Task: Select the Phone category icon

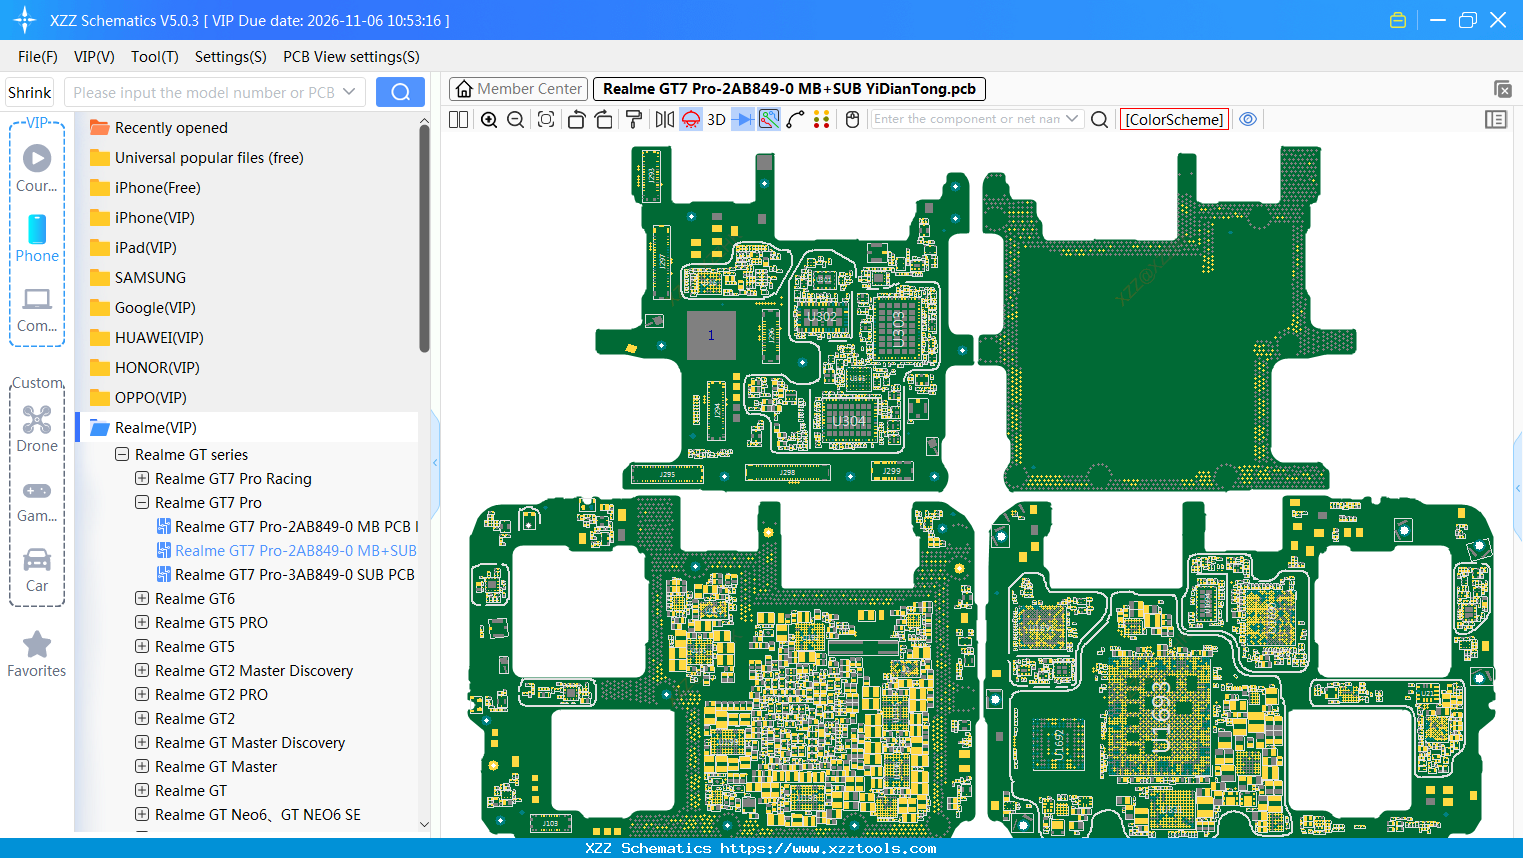Action: 37,239
